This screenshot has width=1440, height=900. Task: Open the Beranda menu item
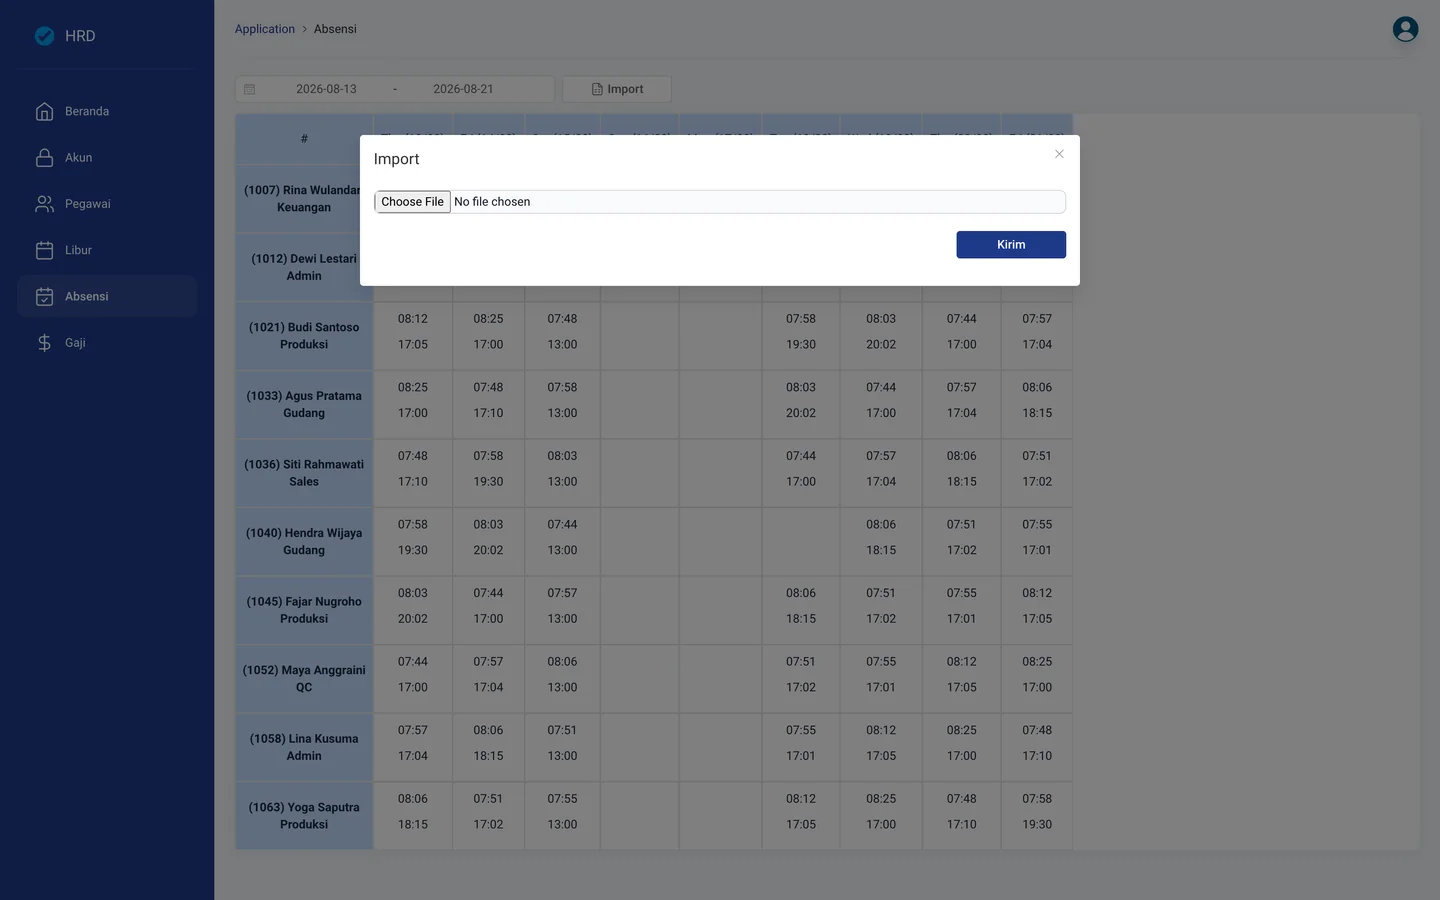(107, 111)
